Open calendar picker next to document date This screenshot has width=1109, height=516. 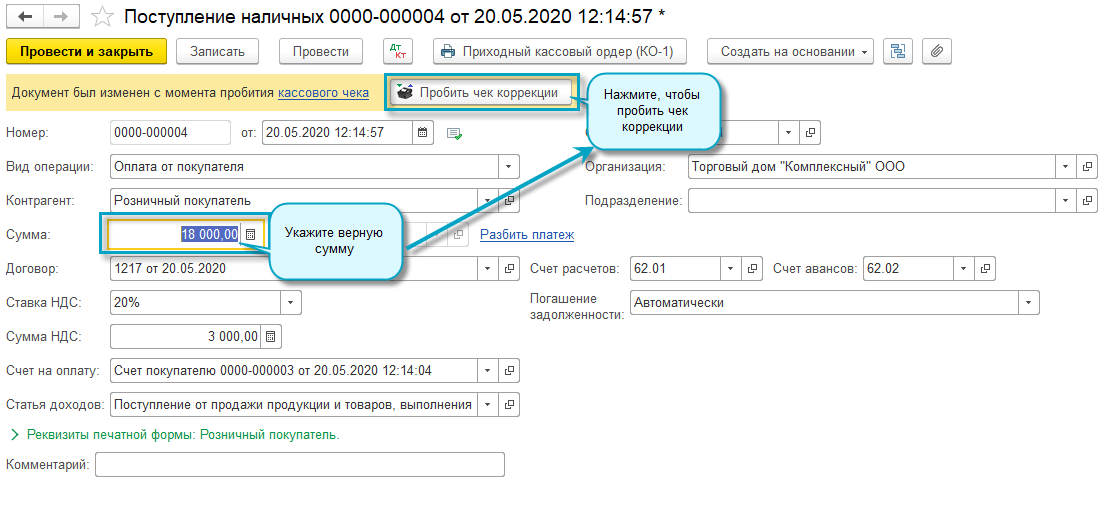click(422, 132)
